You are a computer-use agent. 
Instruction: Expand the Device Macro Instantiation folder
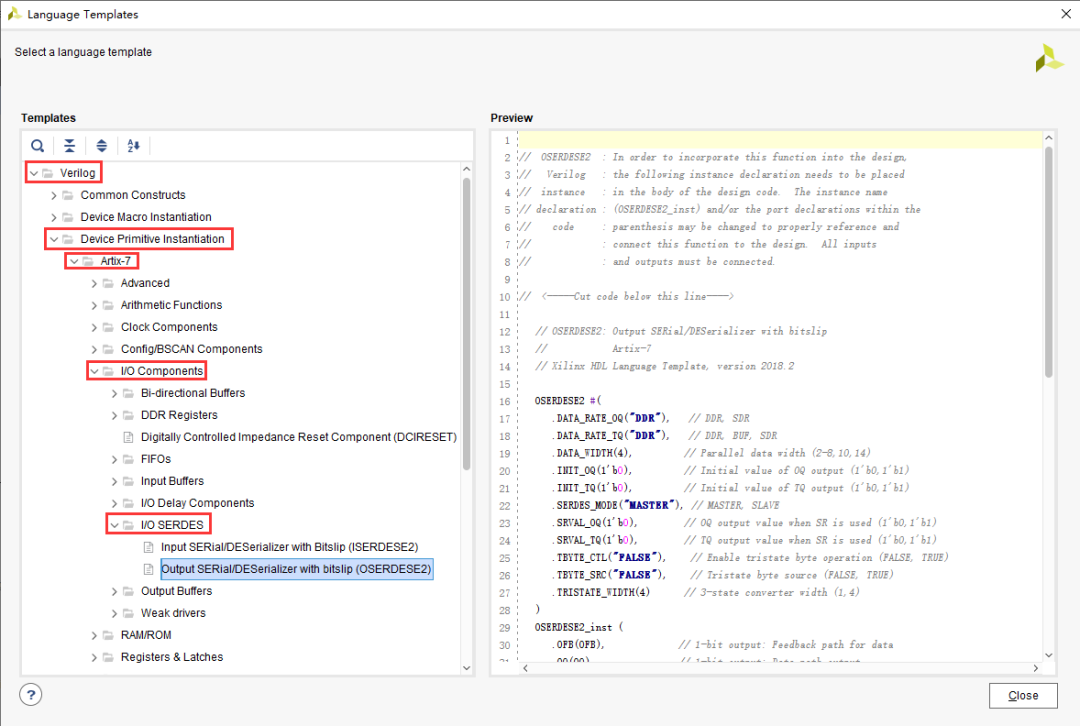[54, 217]
